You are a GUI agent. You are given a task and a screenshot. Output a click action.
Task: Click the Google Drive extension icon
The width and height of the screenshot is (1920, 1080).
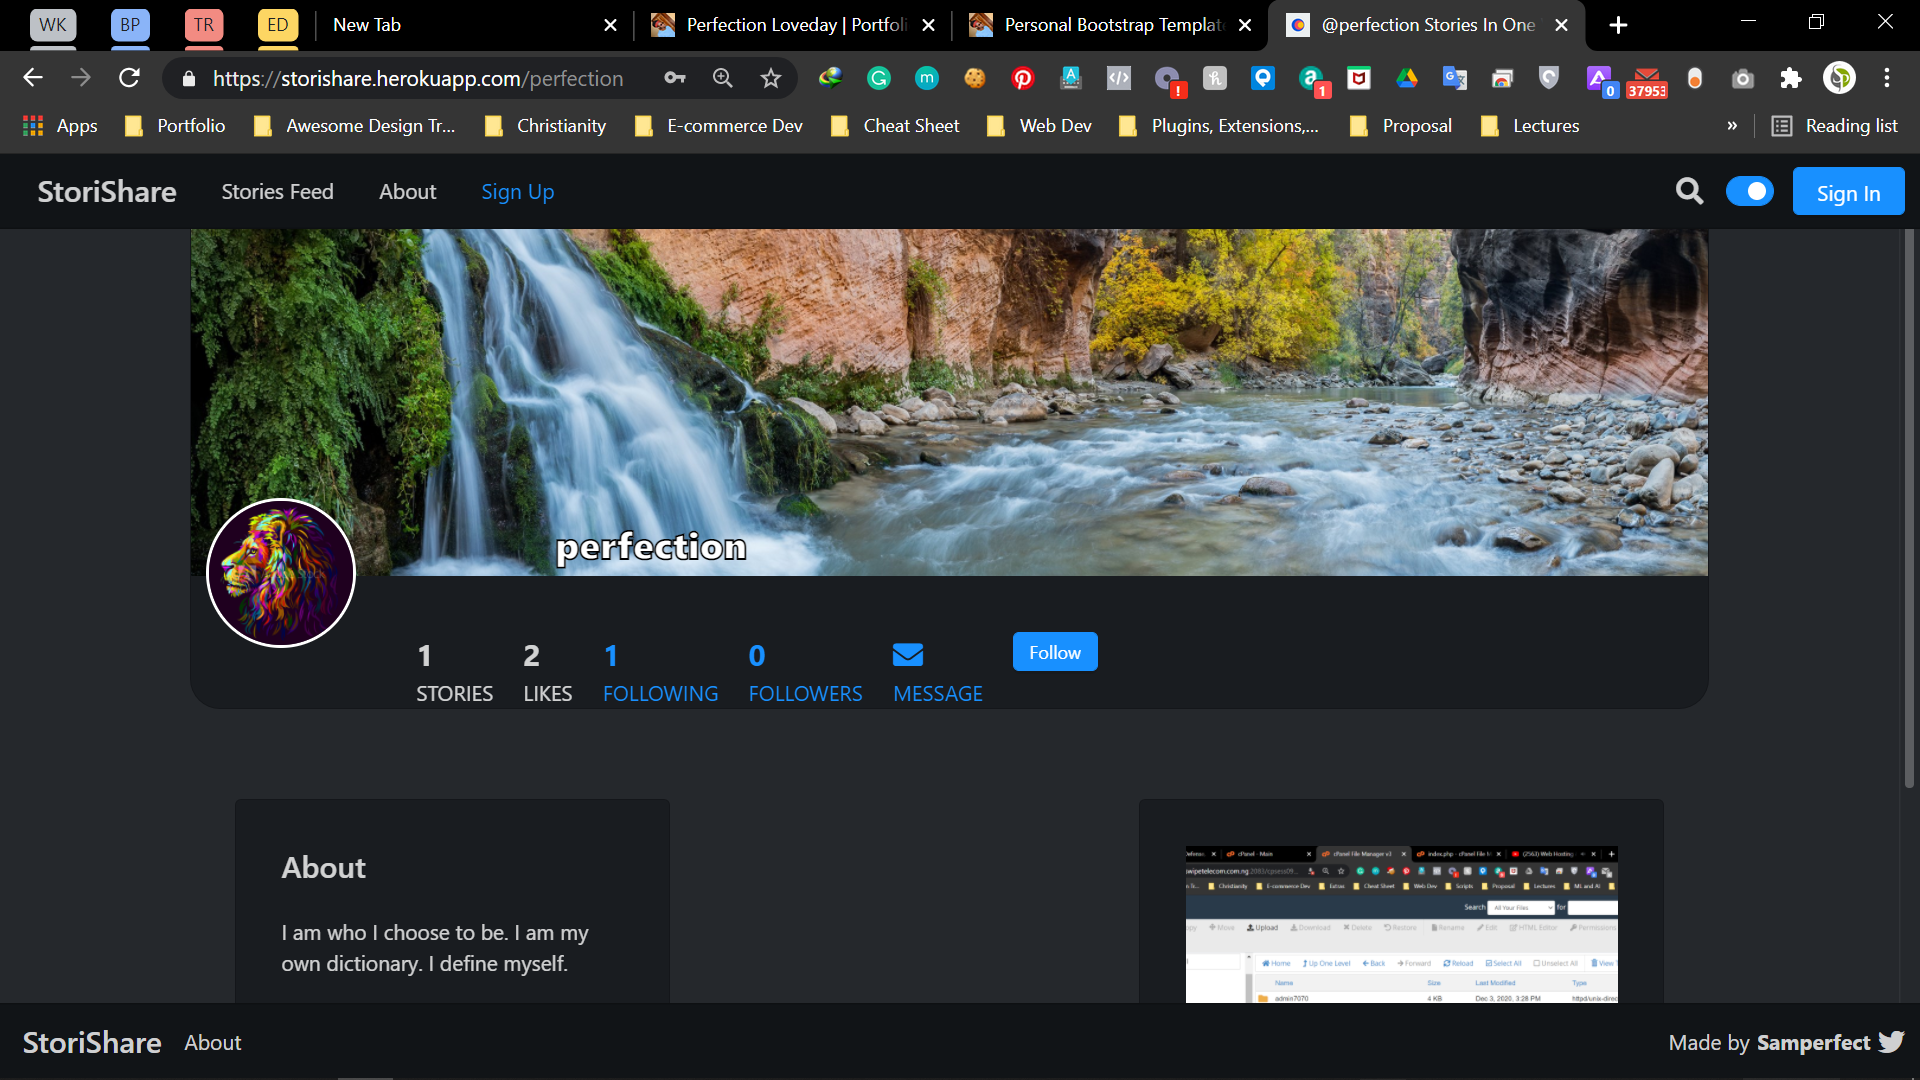pos(1407,78)
